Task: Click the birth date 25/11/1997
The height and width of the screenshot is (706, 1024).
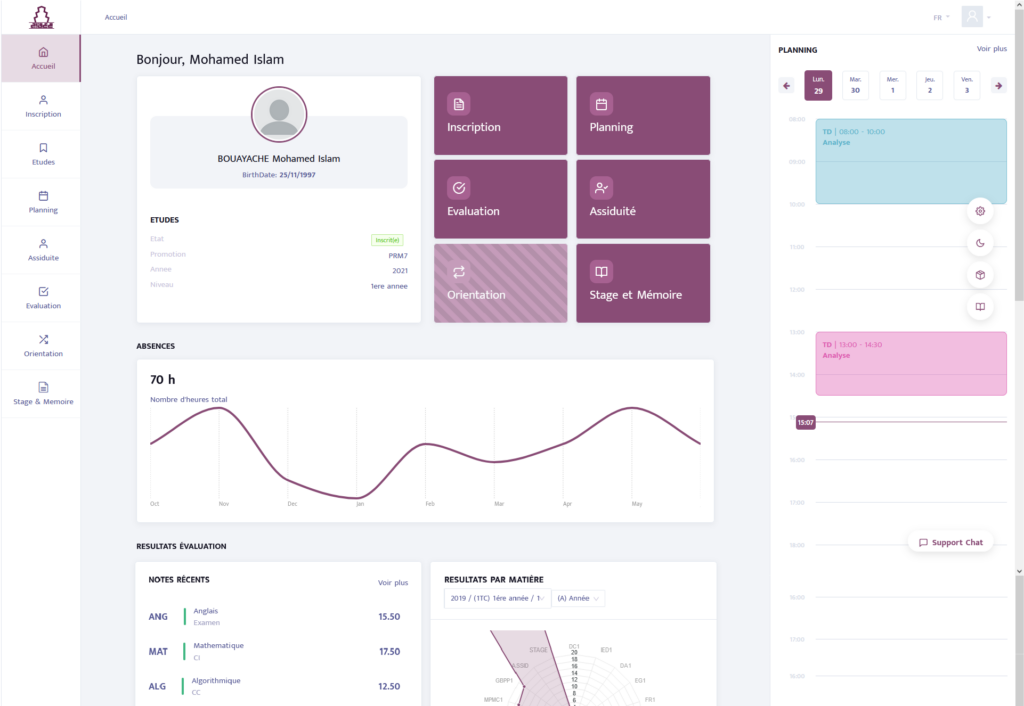Action: pos(297,175)
